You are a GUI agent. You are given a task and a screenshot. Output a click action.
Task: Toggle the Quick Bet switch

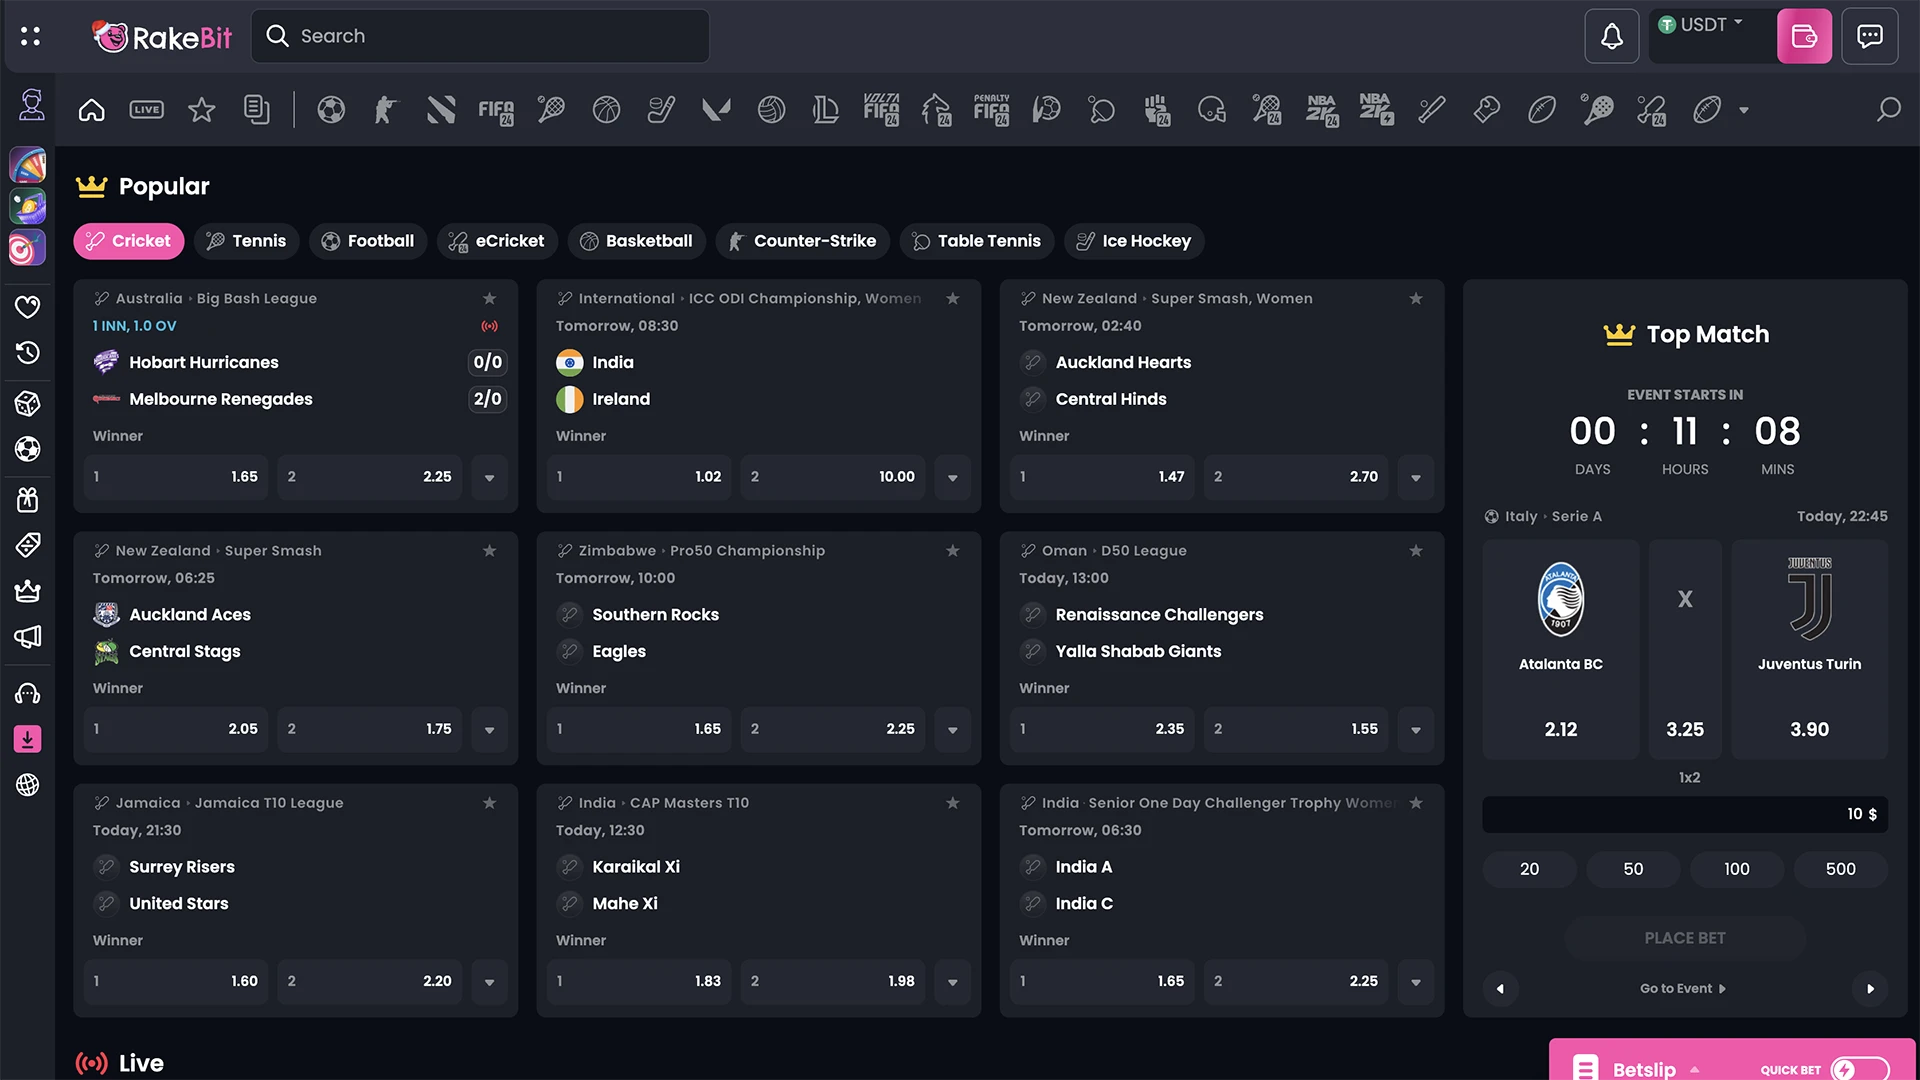point(1860,1069)
